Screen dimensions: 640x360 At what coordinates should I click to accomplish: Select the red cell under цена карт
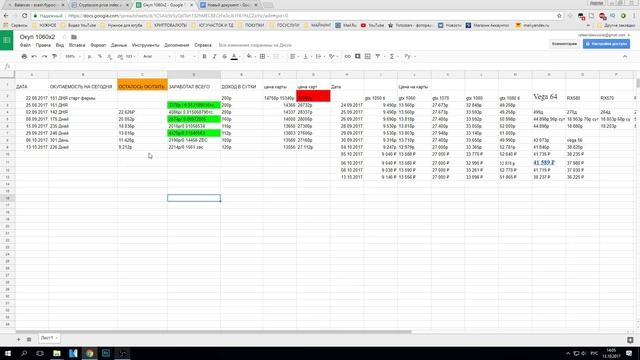point(313,96)
